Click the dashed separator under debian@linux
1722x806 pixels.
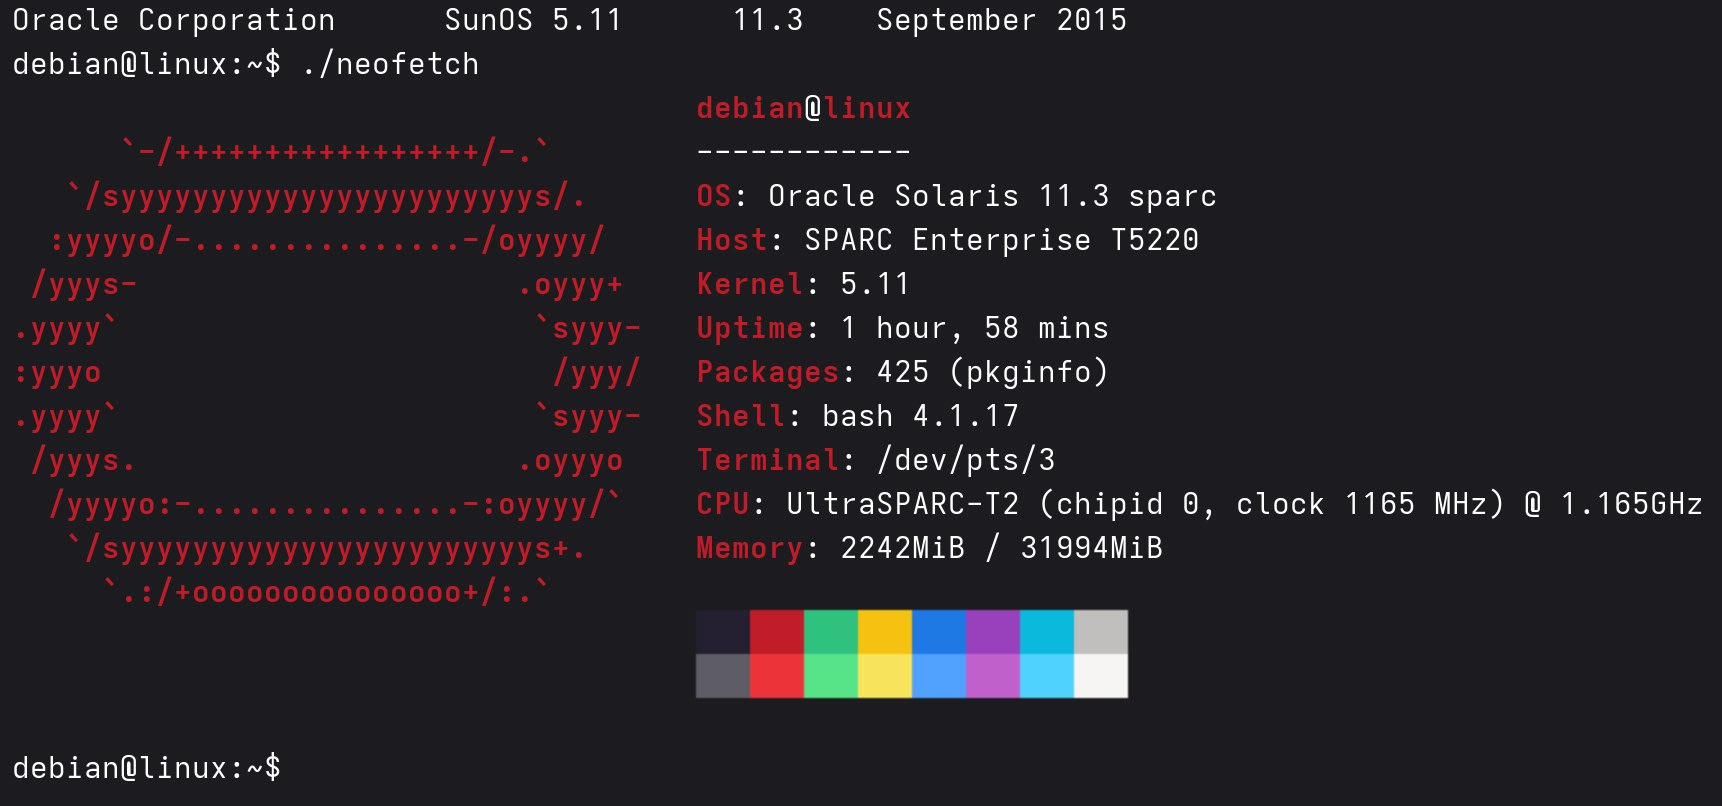coord(804,152)
